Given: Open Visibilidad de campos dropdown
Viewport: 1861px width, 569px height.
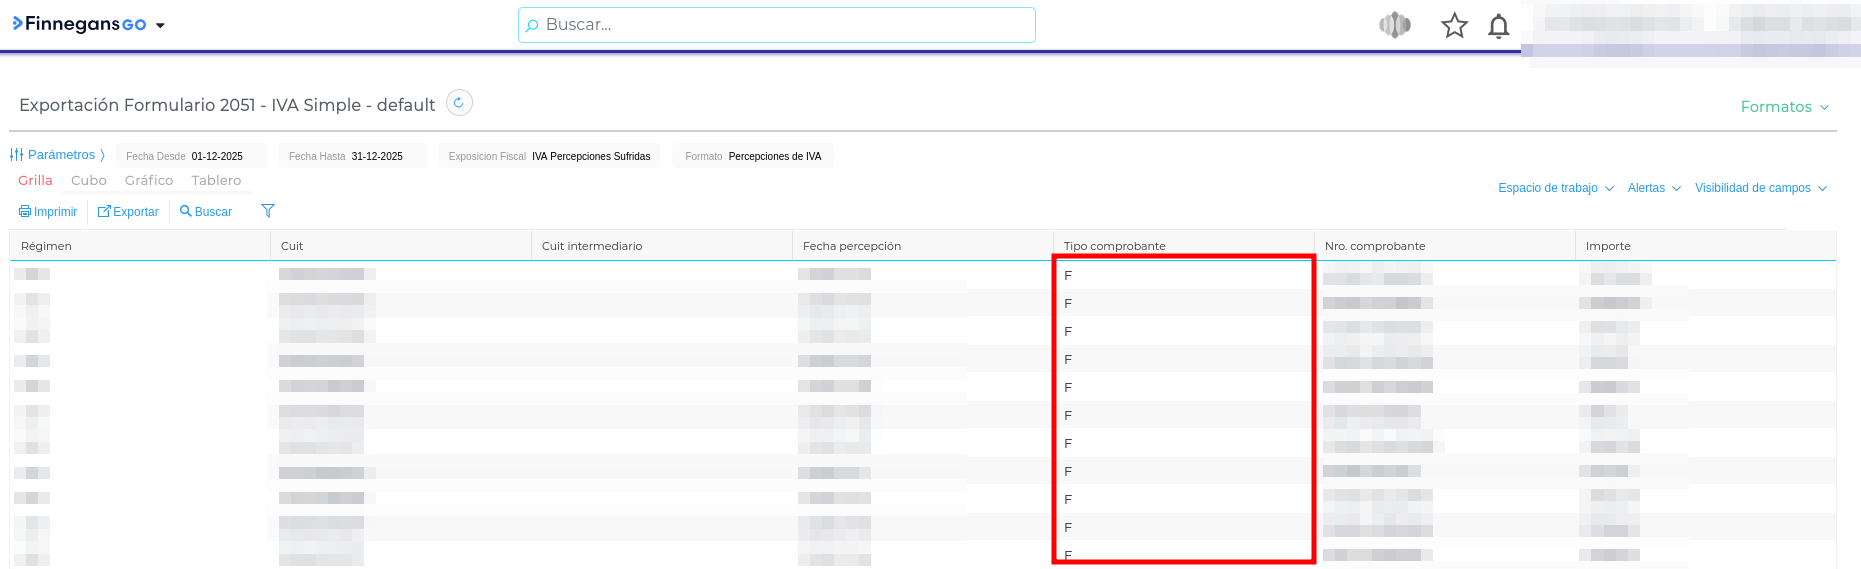Looking at the screenshot, I should coord(1760,188).
